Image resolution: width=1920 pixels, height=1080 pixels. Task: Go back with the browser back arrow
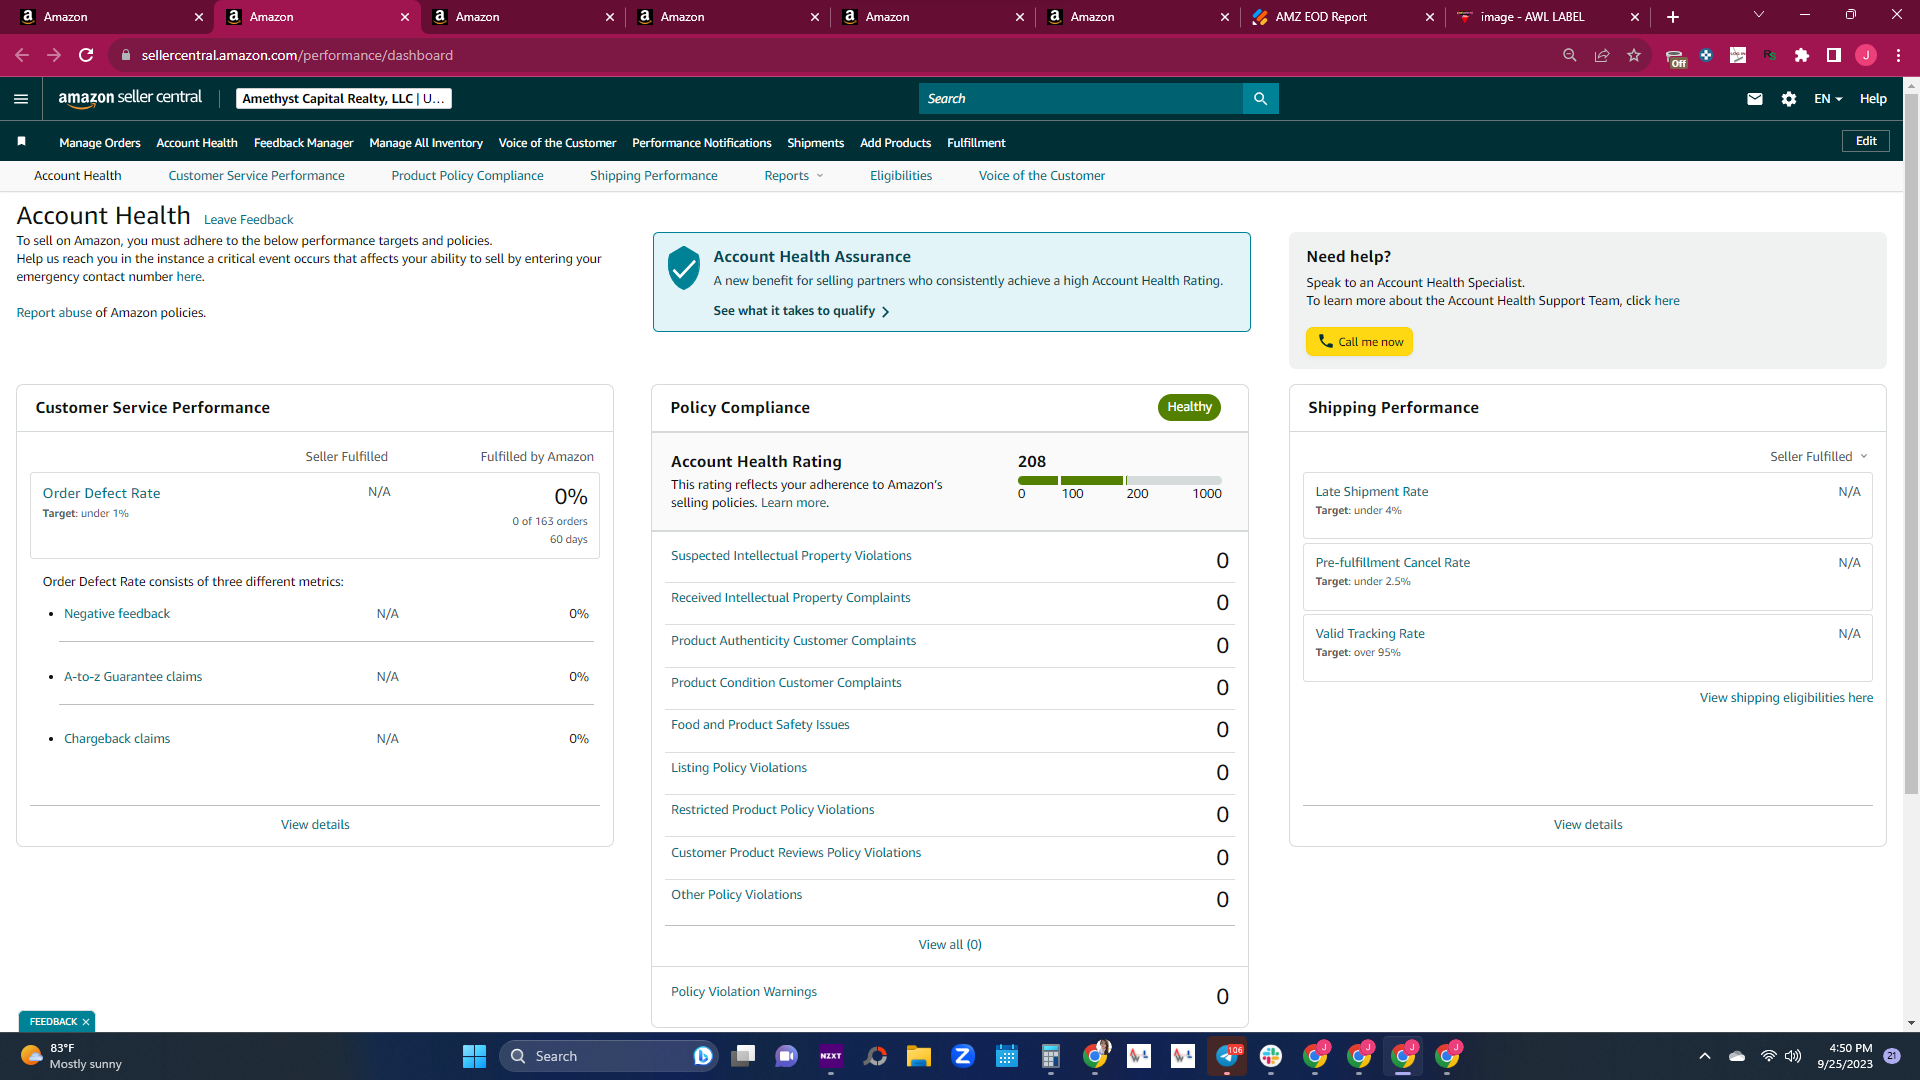click(22, 56)
